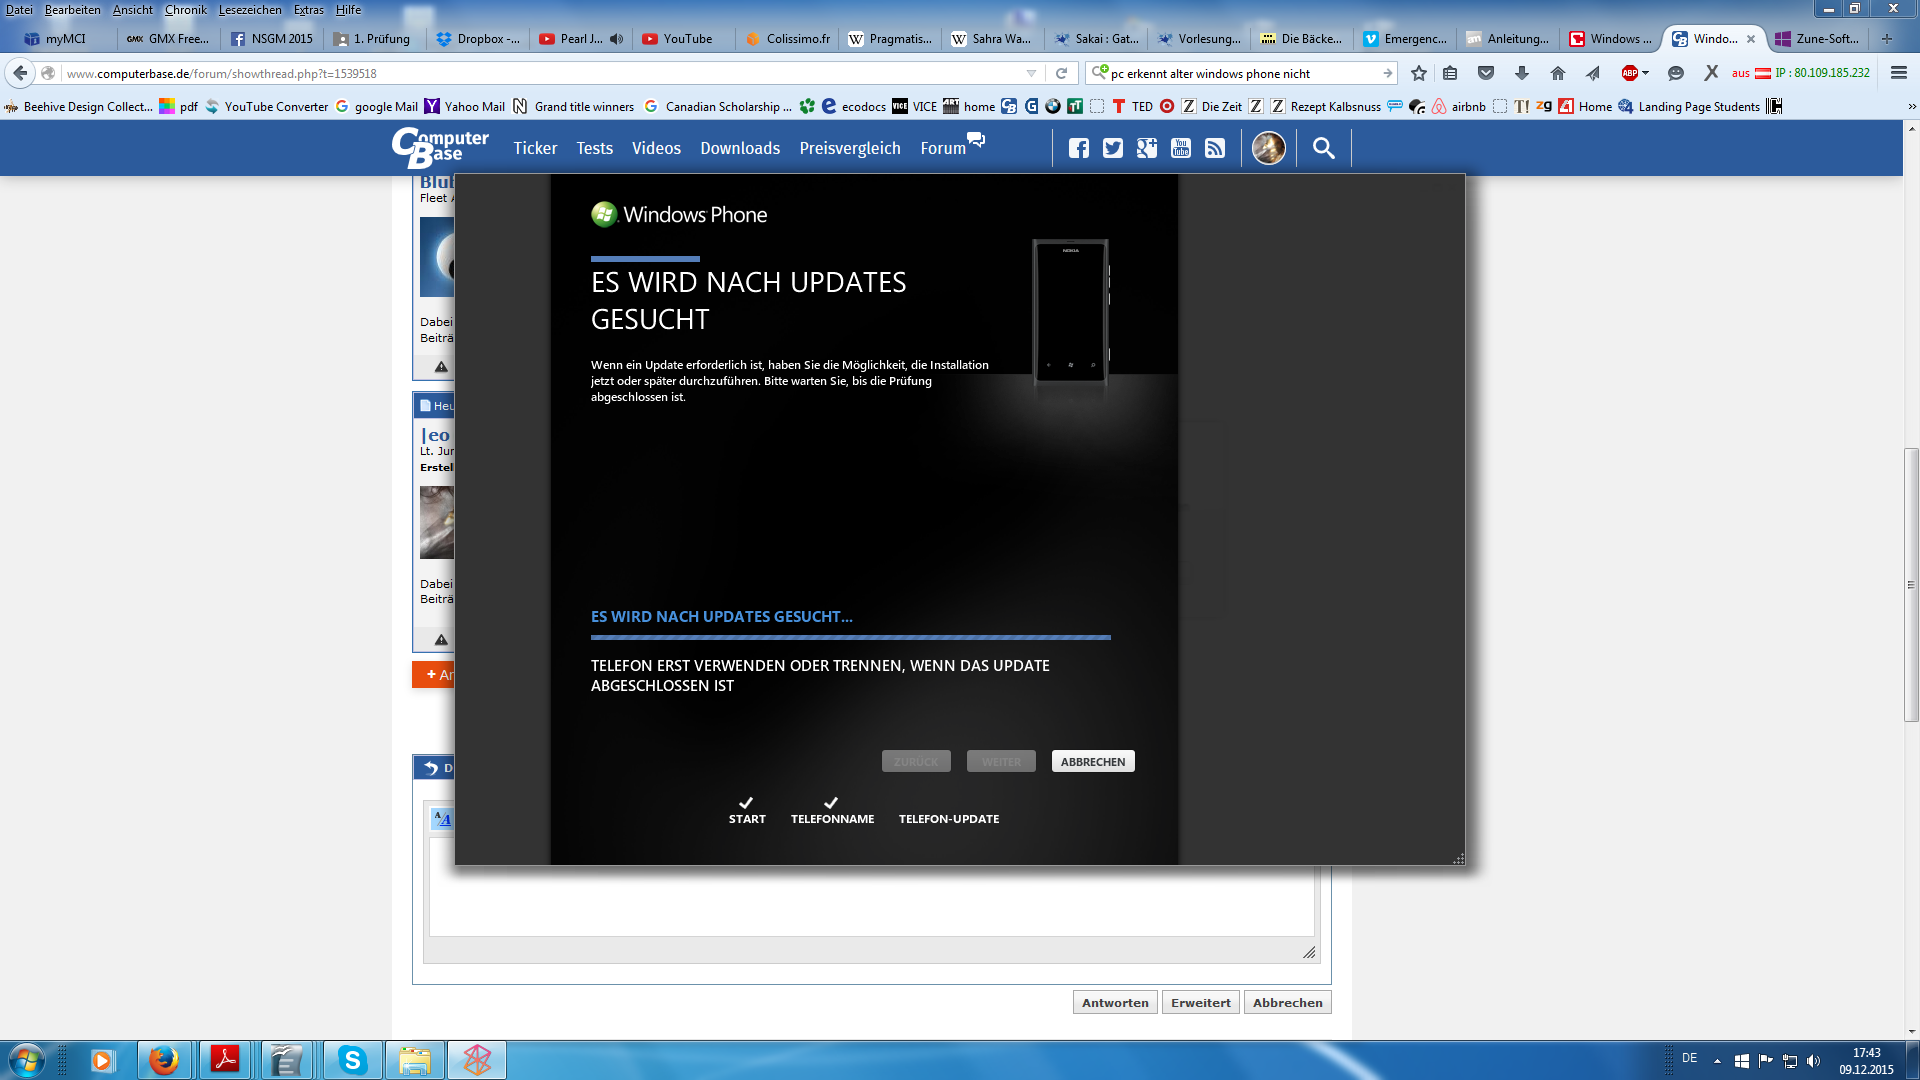Click the RSS feed icon

pos(1215,148)
